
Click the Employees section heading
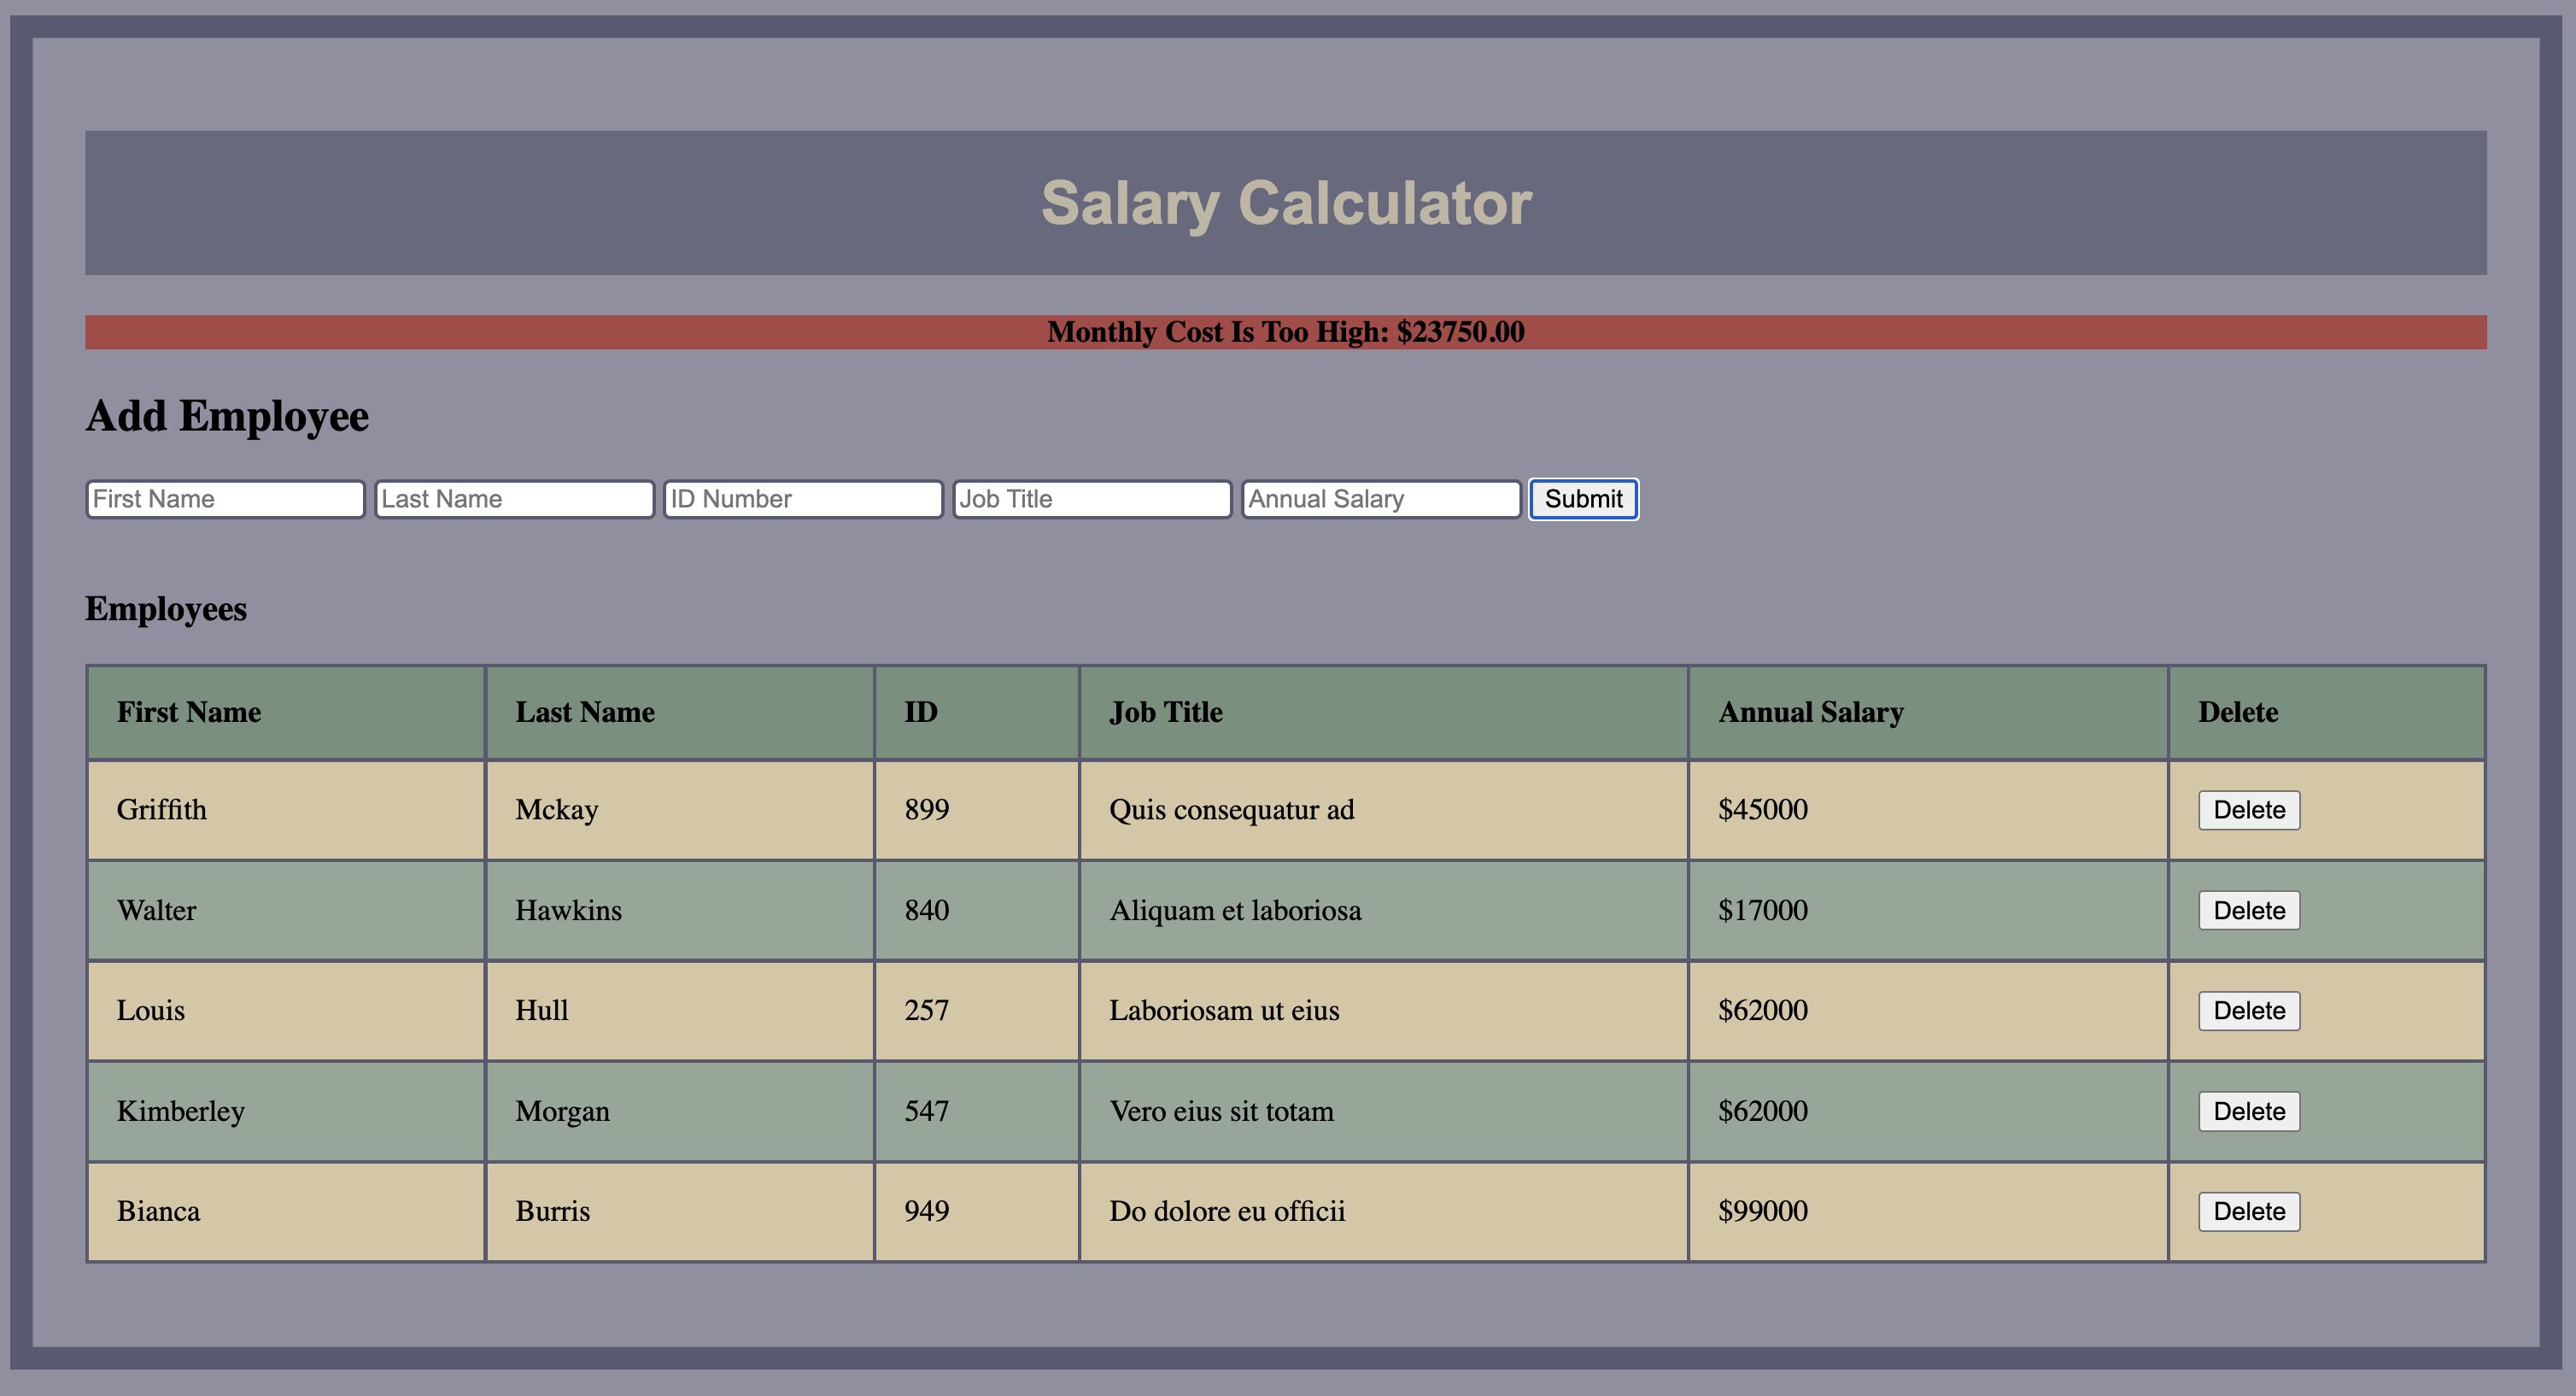point(166,608)
